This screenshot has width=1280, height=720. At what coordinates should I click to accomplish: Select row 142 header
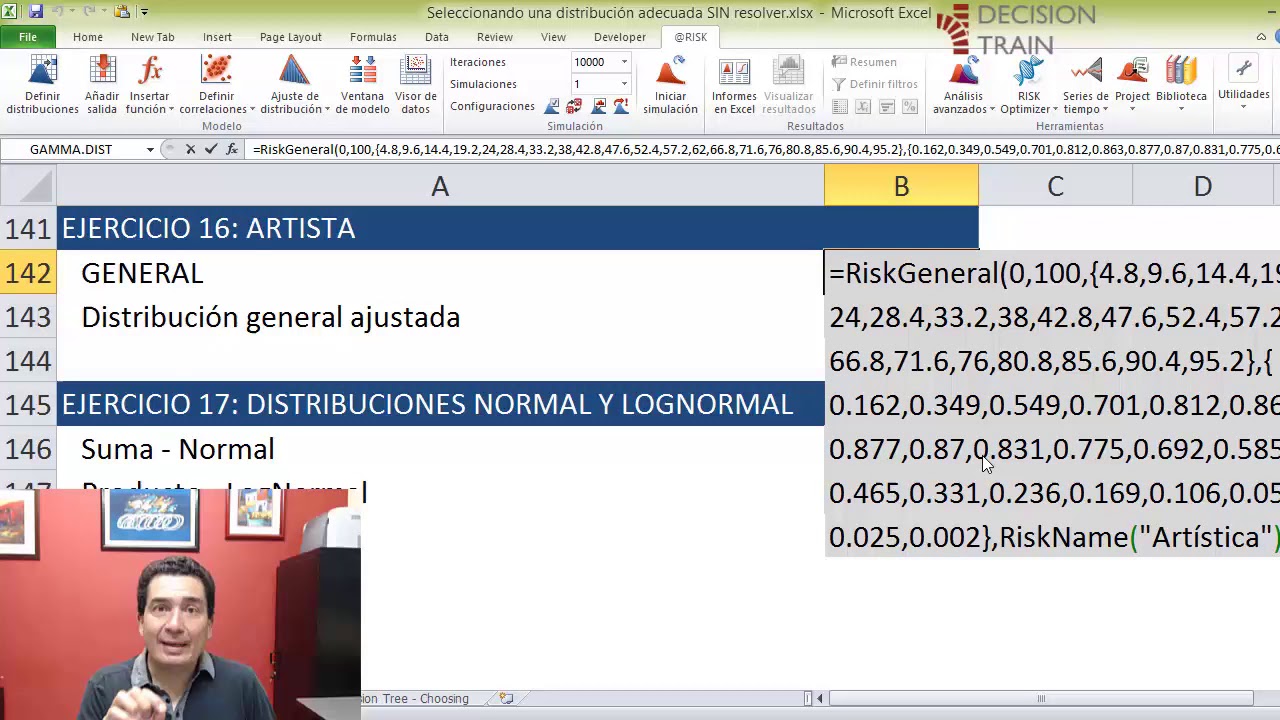[28, 273]
